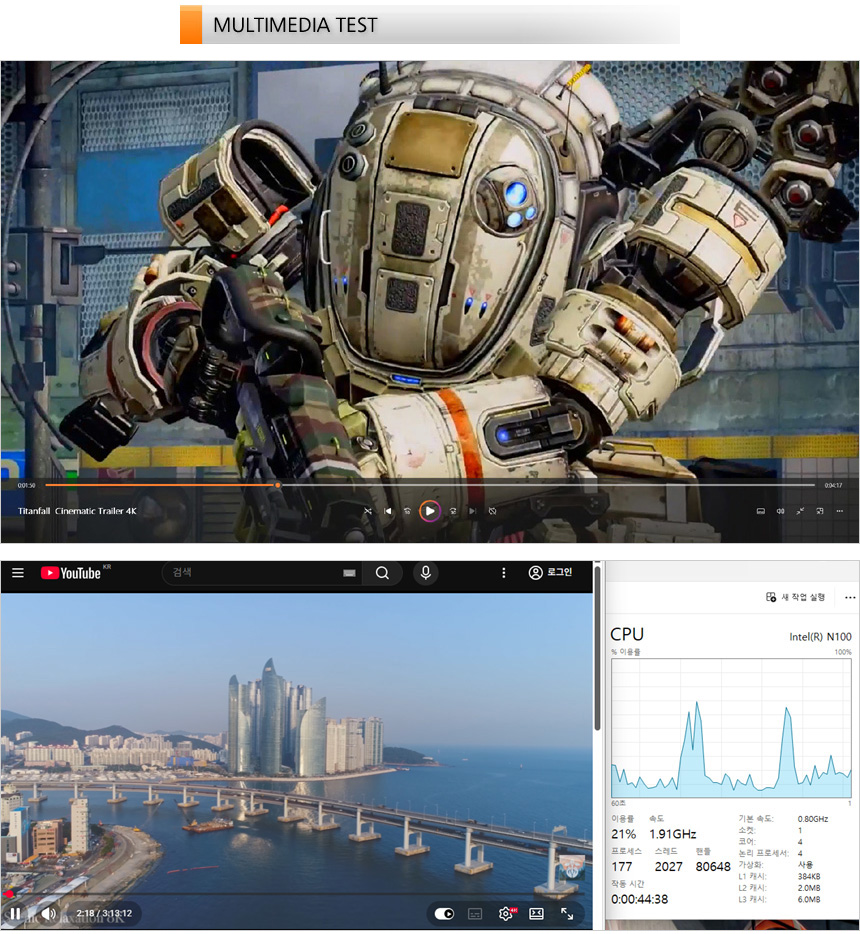Viewport: 860px width, 934px height.
Task: Start voice search with the microphone icon
Action: pyautogui.click(x=426, y=573)
